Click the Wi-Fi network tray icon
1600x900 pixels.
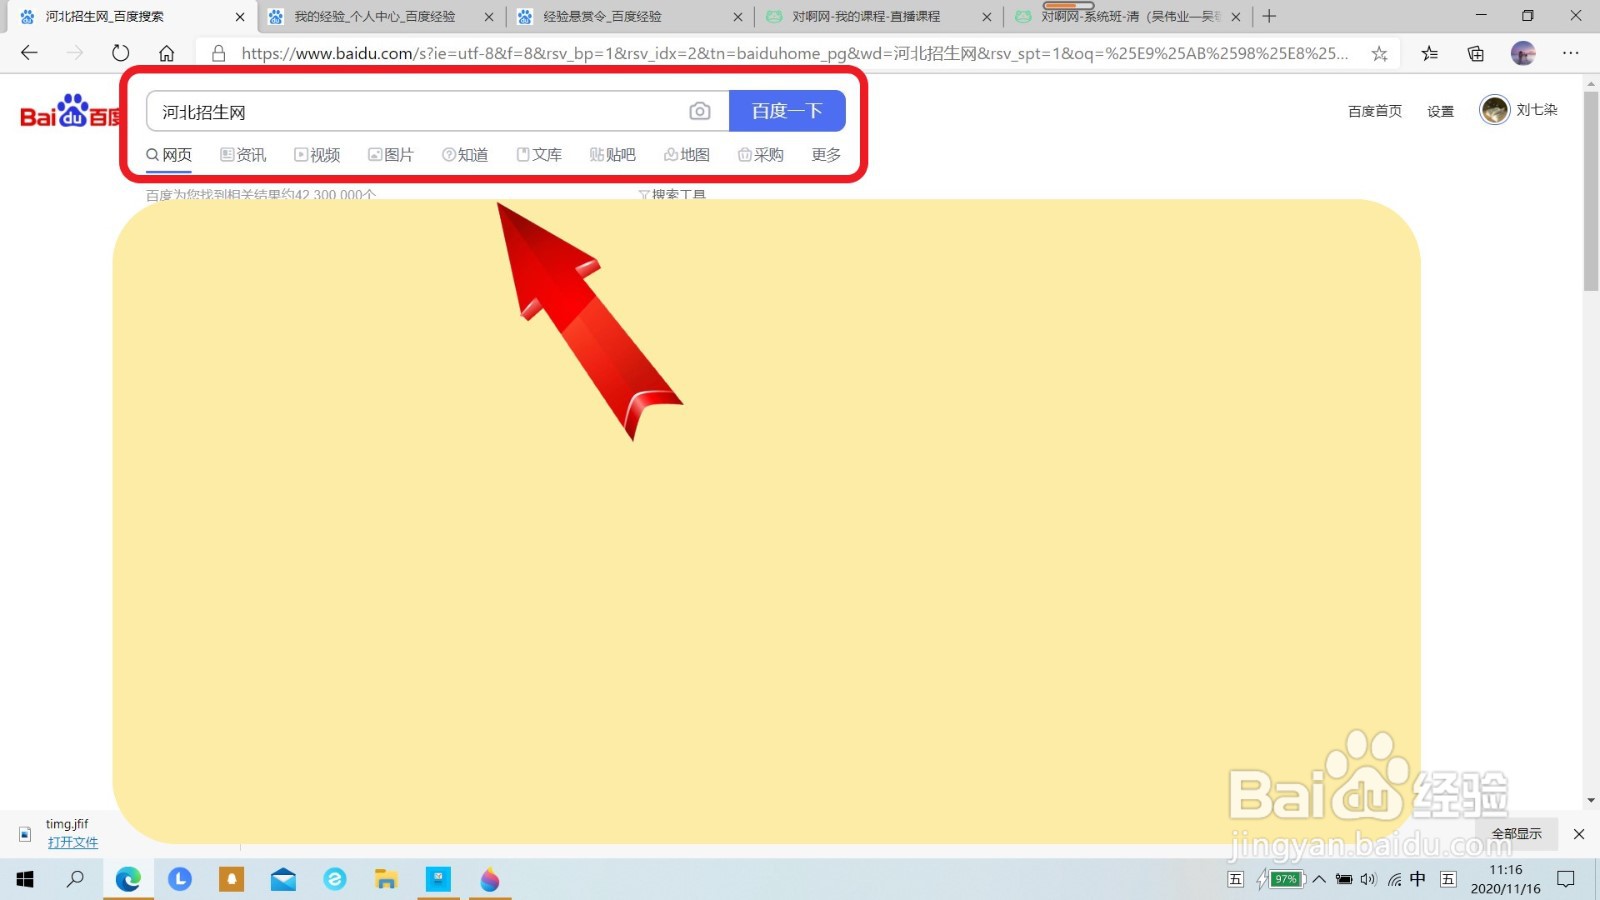coord(1394,879)
